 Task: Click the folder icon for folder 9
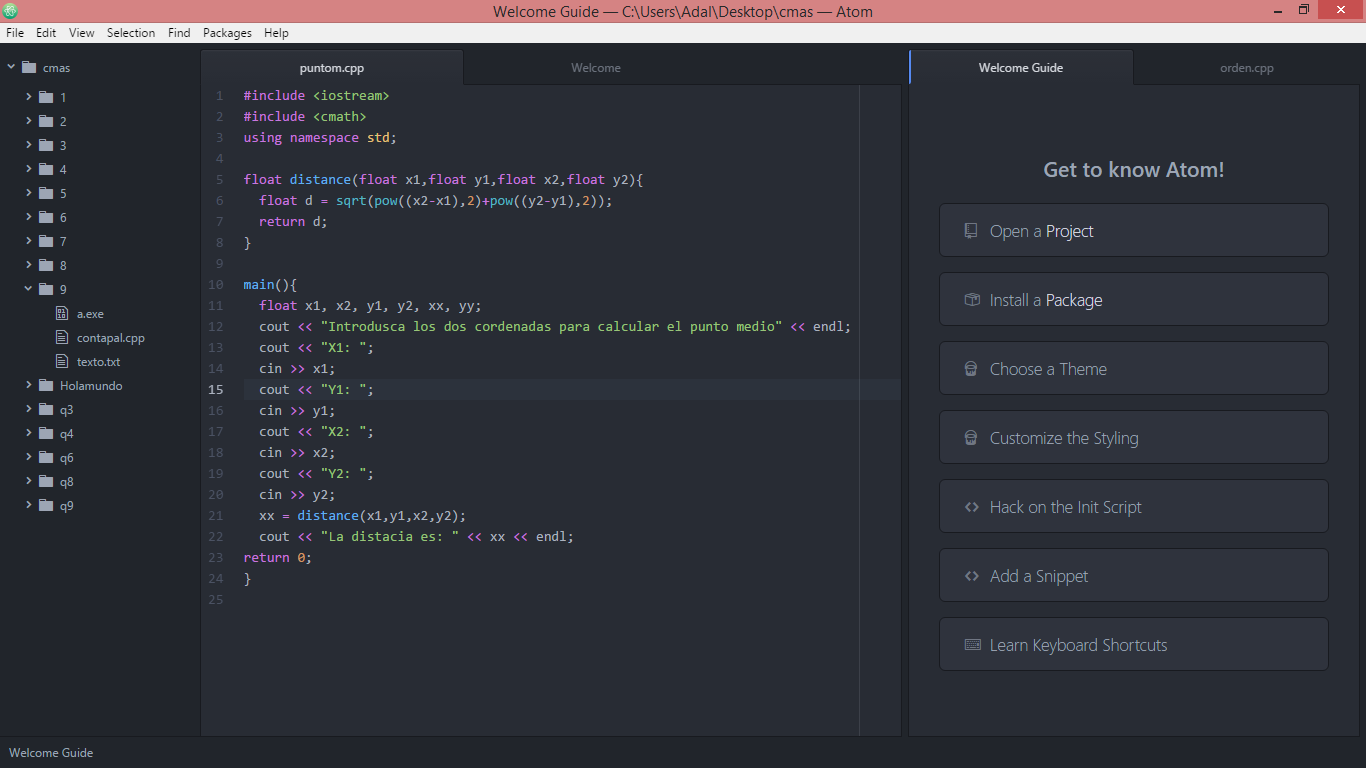click(46, 289)
